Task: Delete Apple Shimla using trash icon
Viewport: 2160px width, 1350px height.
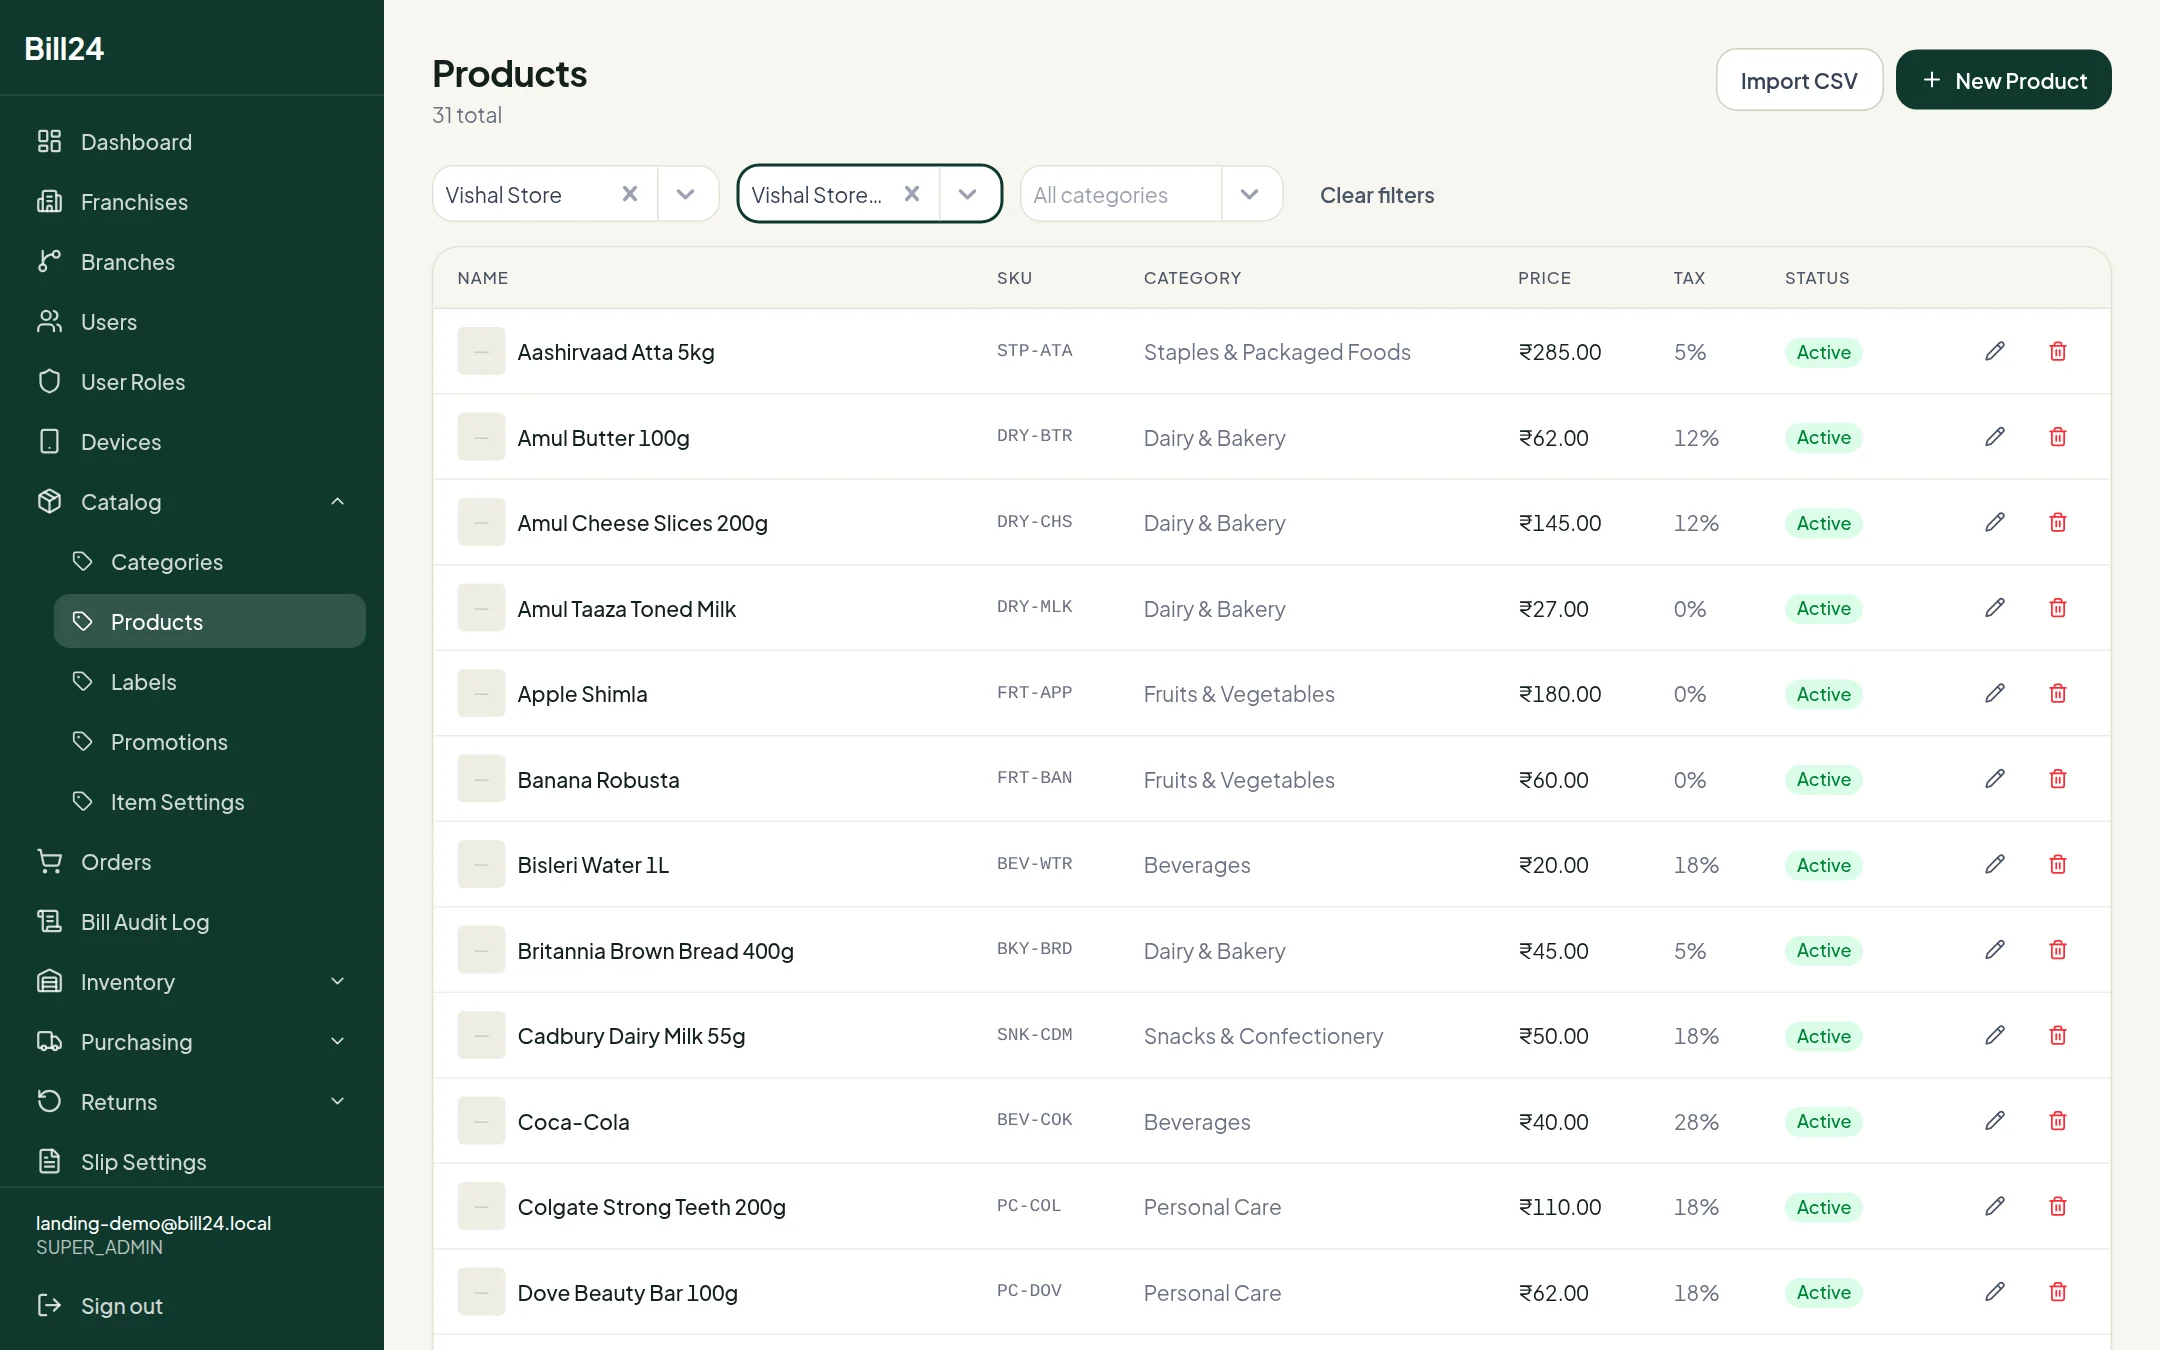Action: tap(2058, 693)
